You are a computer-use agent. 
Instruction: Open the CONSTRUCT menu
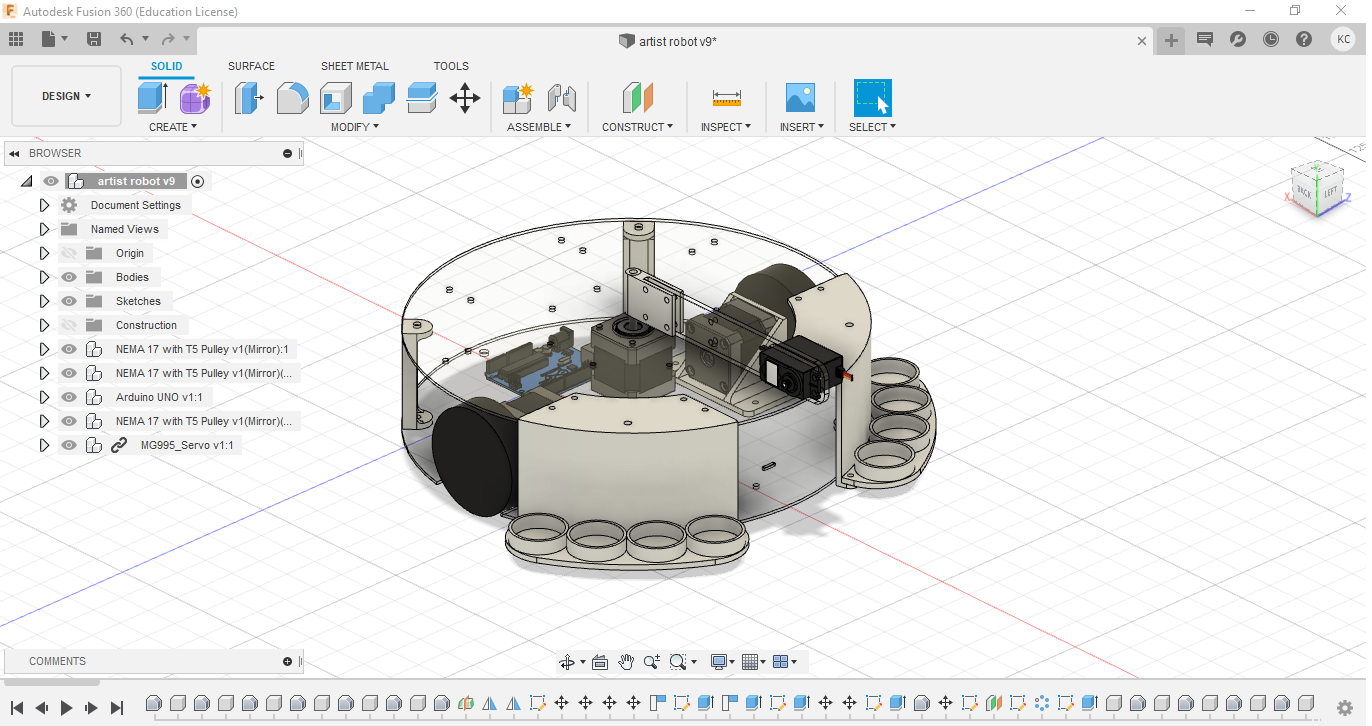pyautogui.click(x=637, y=127)
